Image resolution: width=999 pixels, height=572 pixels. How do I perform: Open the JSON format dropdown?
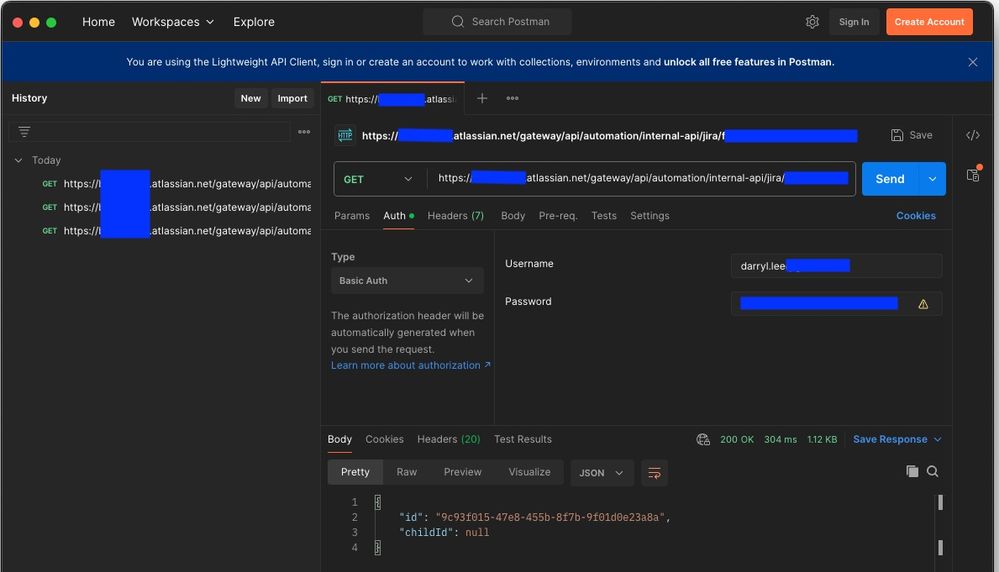(601, 473)
